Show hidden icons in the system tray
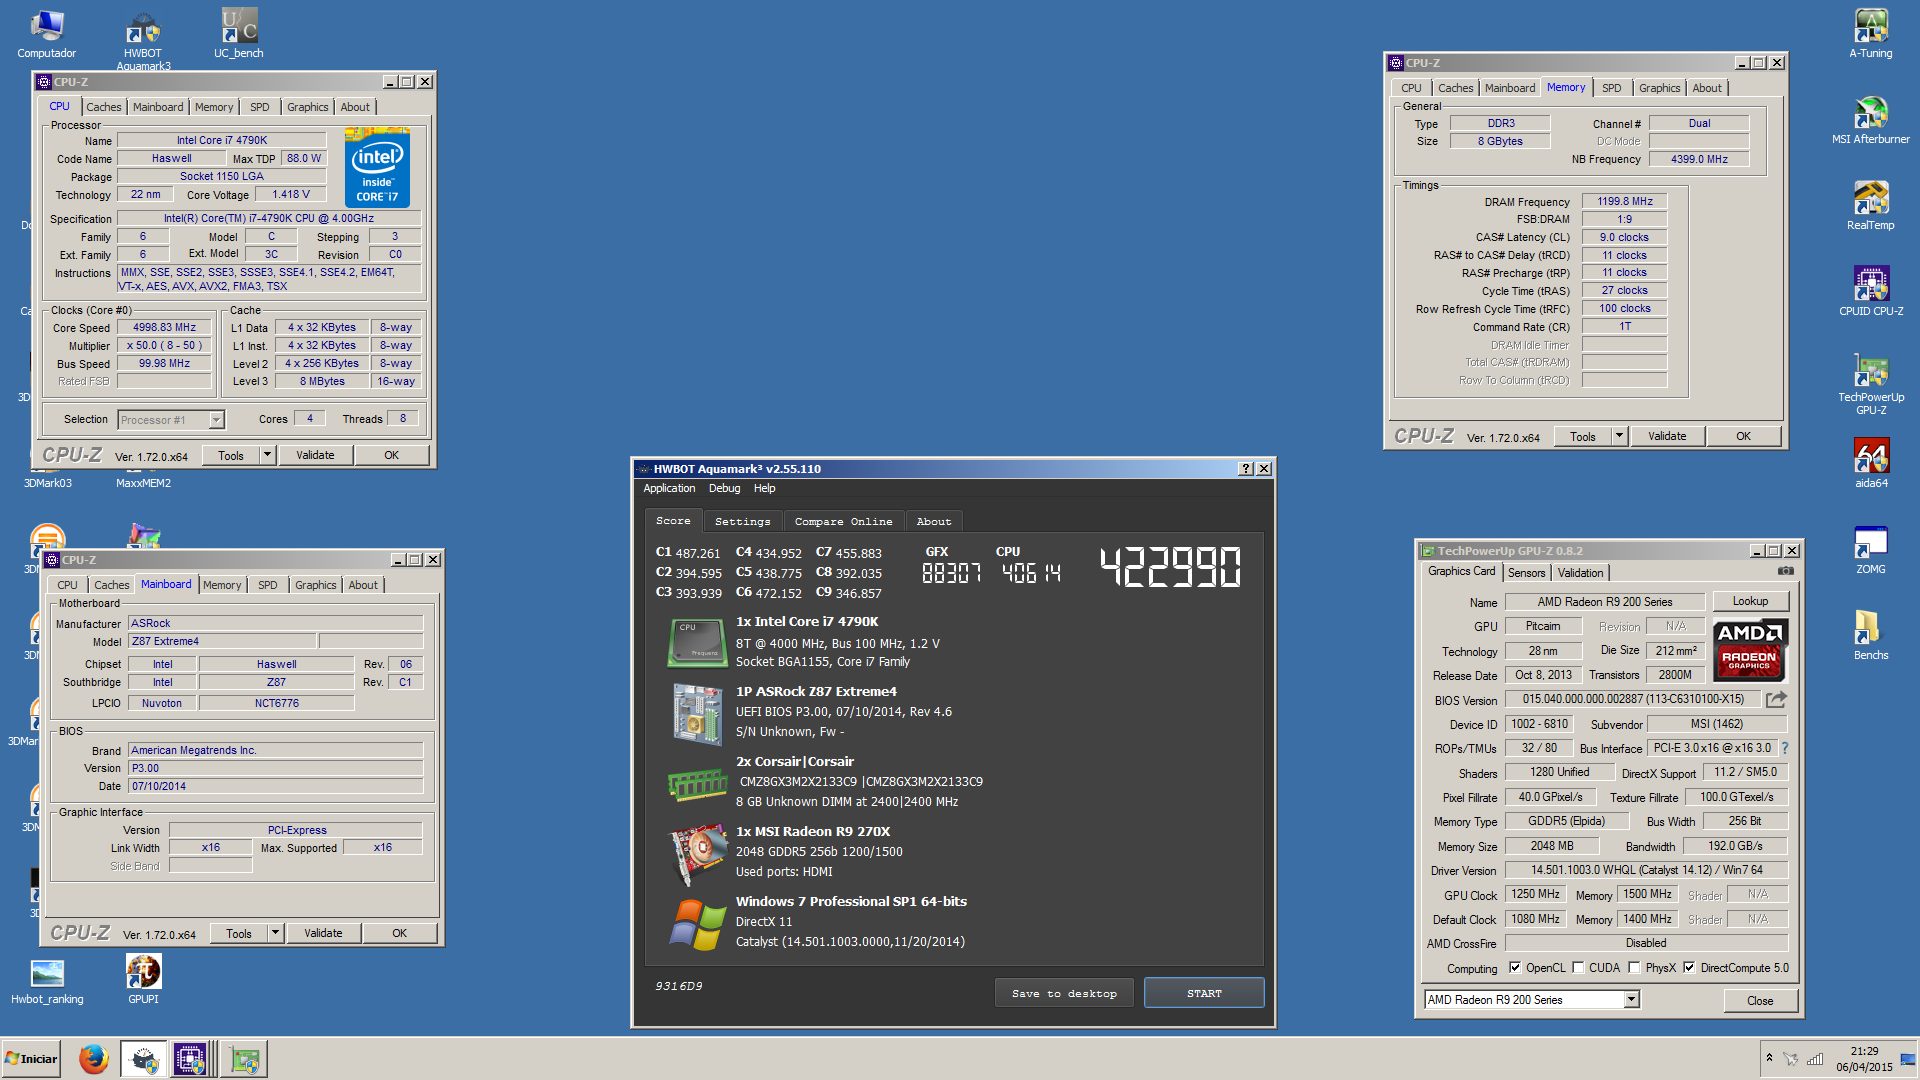 pos(1769,1058)
